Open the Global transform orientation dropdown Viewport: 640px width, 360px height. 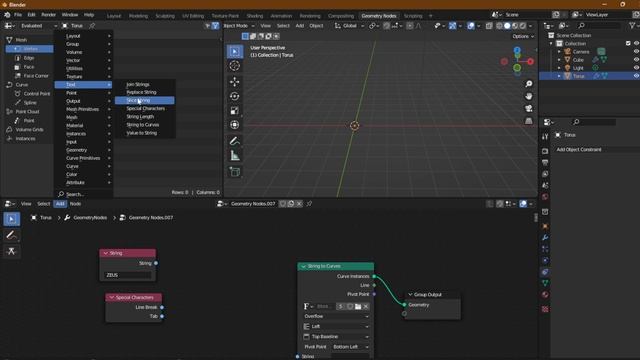tap(349, 26)
